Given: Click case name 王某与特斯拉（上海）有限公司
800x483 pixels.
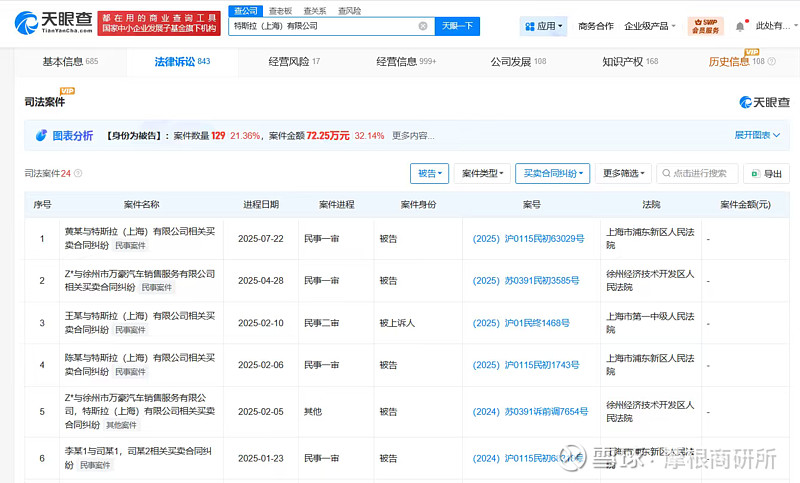Looking at the screenshot, I should pos(140,322).
